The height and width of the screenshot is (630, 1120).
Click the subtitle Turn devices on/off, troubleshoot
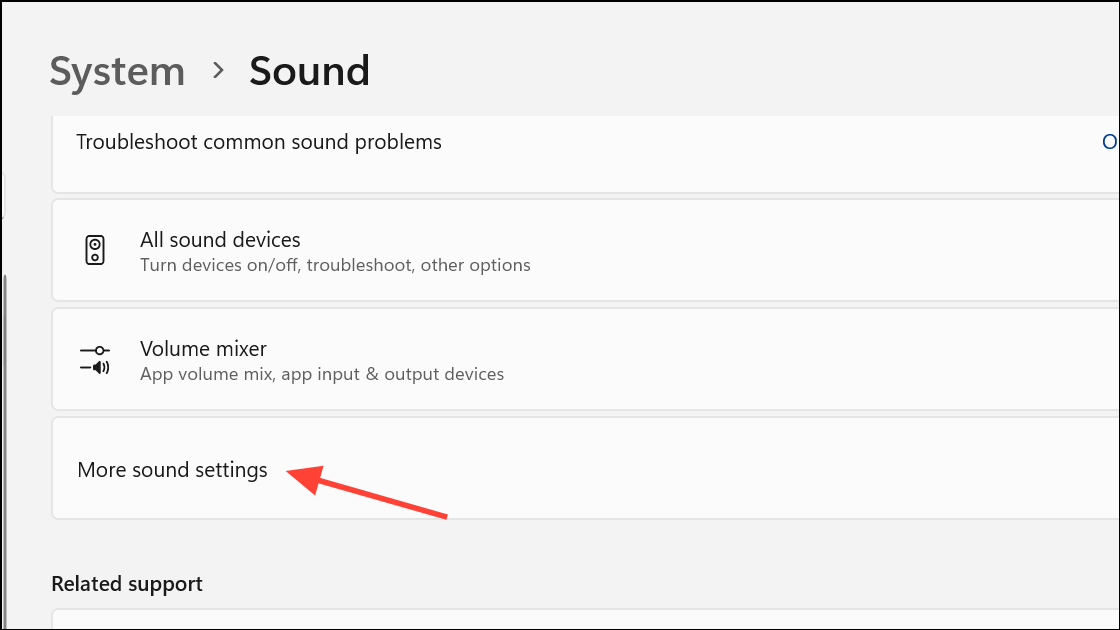(x=334, y=264)
